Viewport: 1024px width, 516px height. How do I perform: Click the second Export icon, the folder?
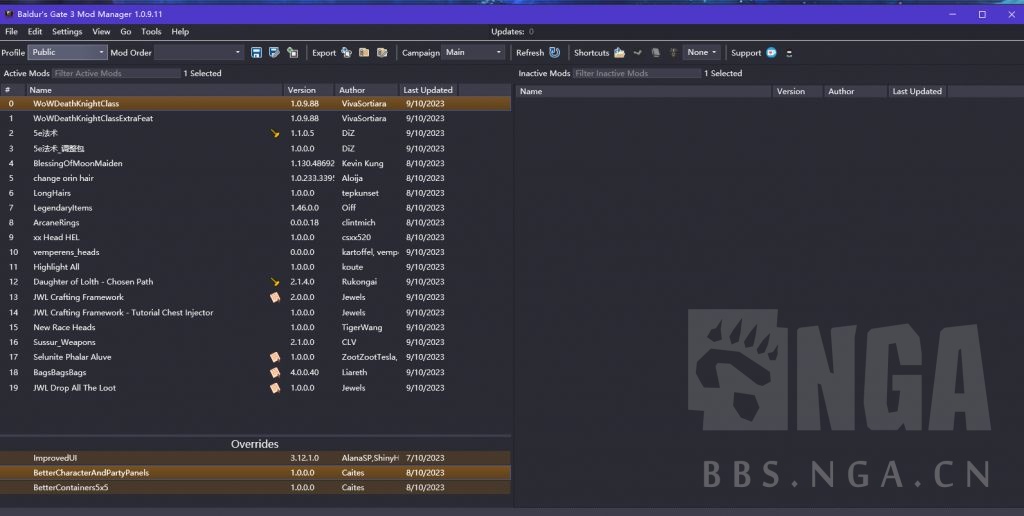pyautogui.click(x=364, y=52)
